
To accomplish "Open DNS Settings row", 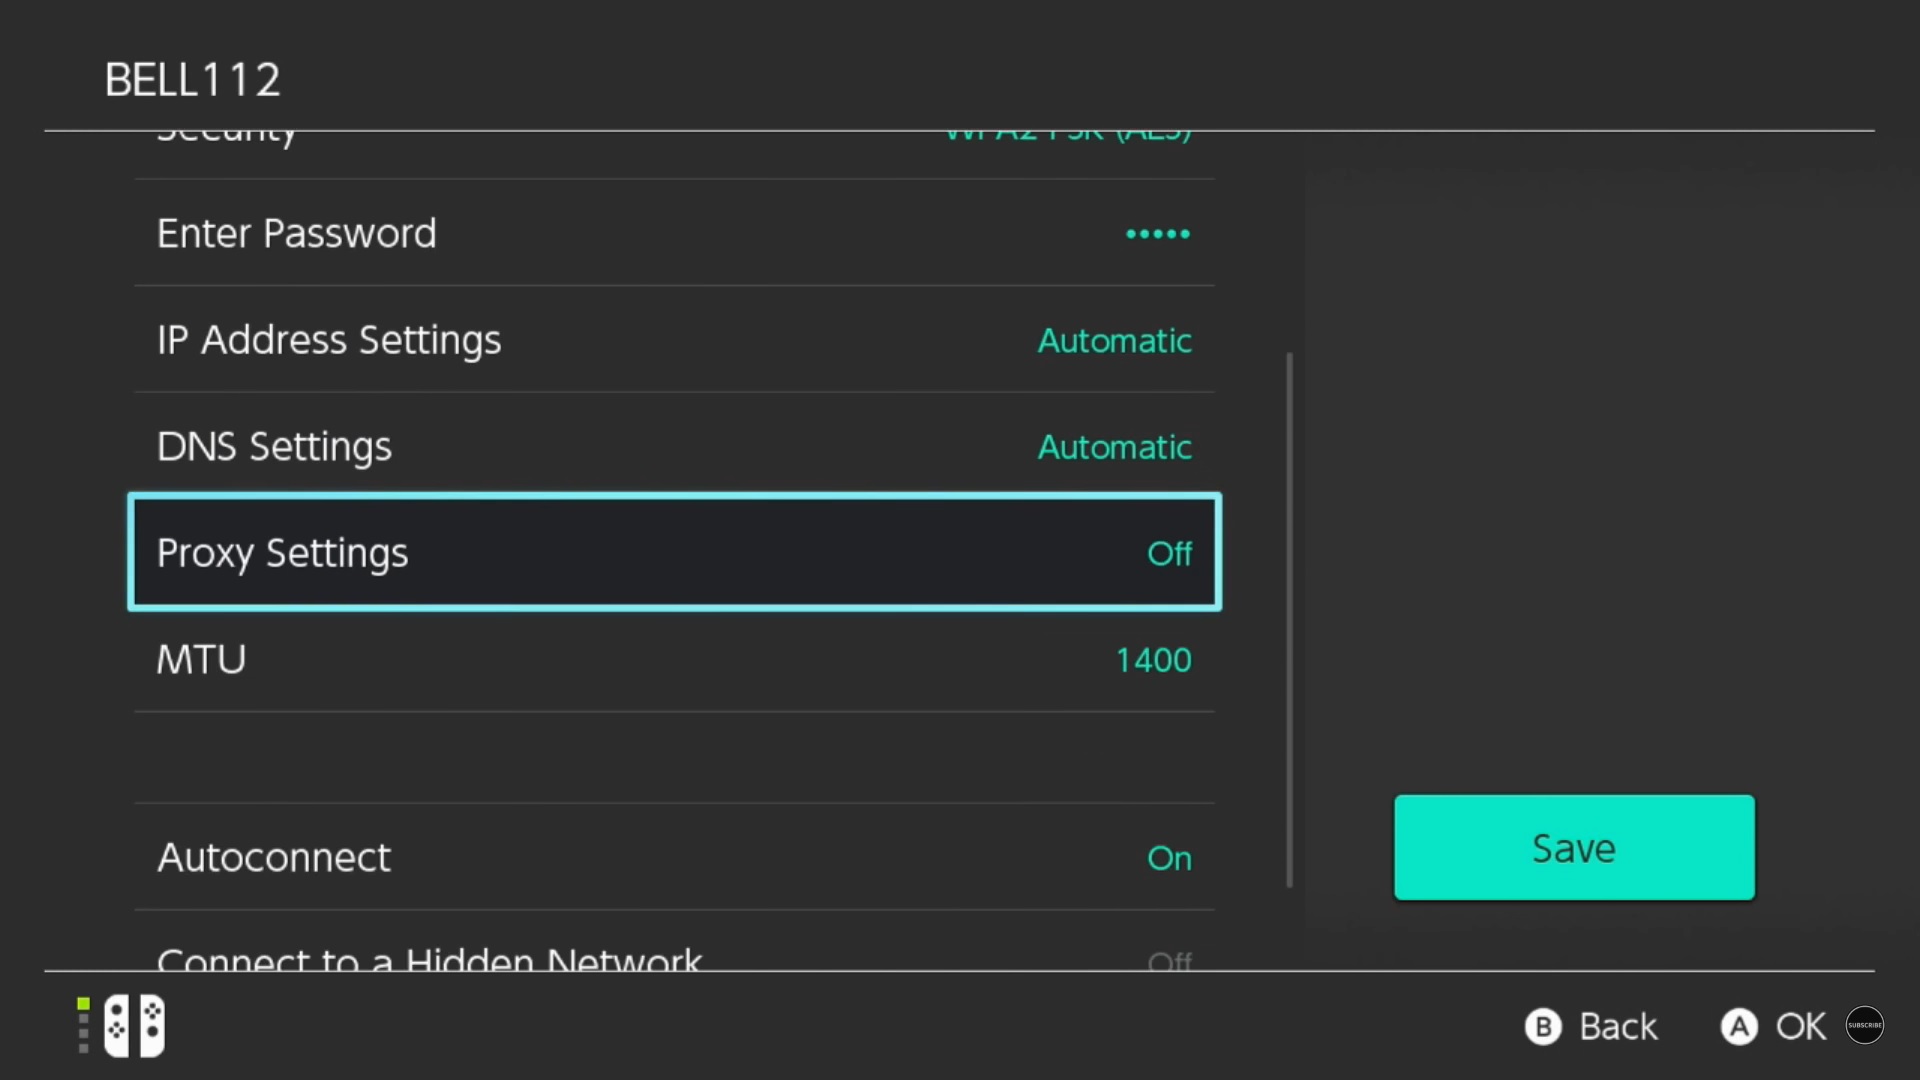I will [x=674, y=446].
